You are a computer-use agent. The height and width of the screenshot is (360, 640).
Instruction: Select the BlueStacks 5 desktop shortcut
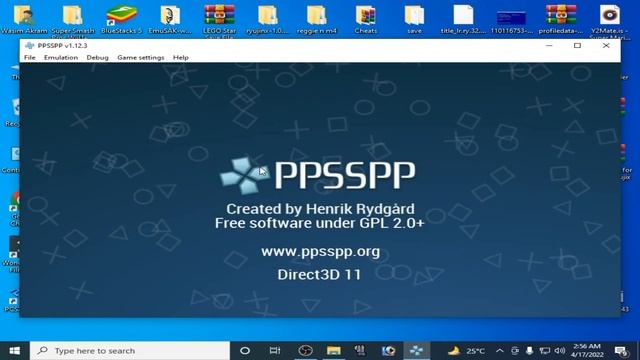tap(122, 20)
